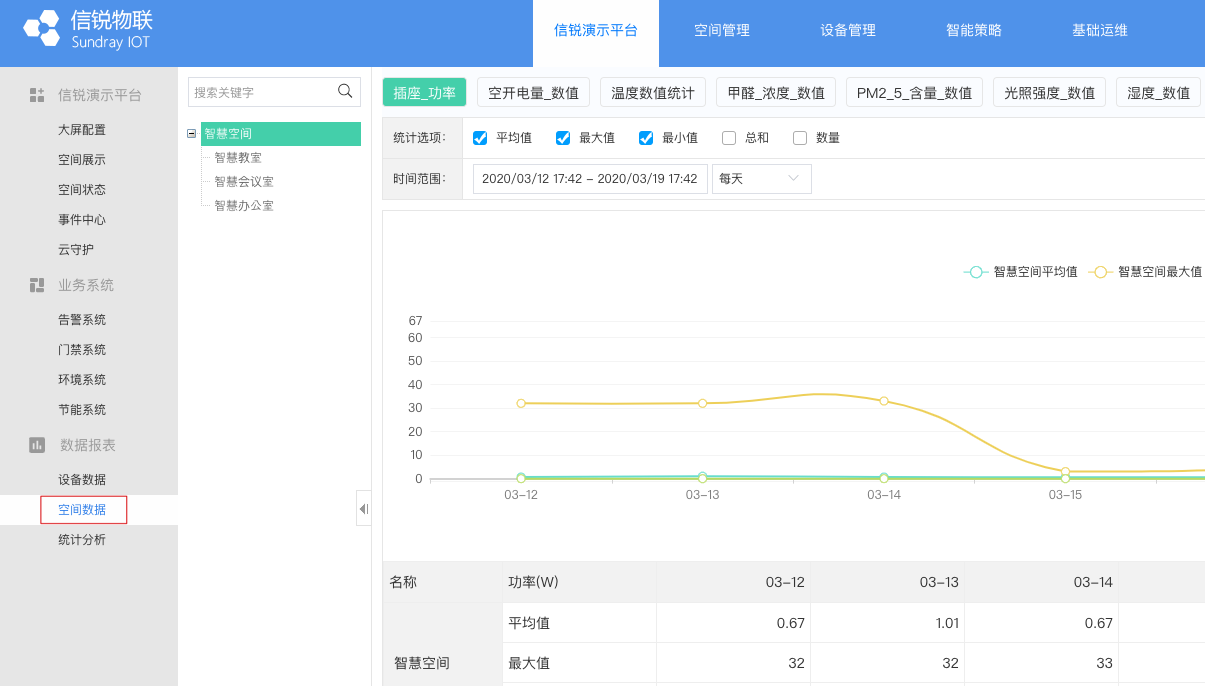Click the search magnifier icon
1205x686 pixels.
345,91
